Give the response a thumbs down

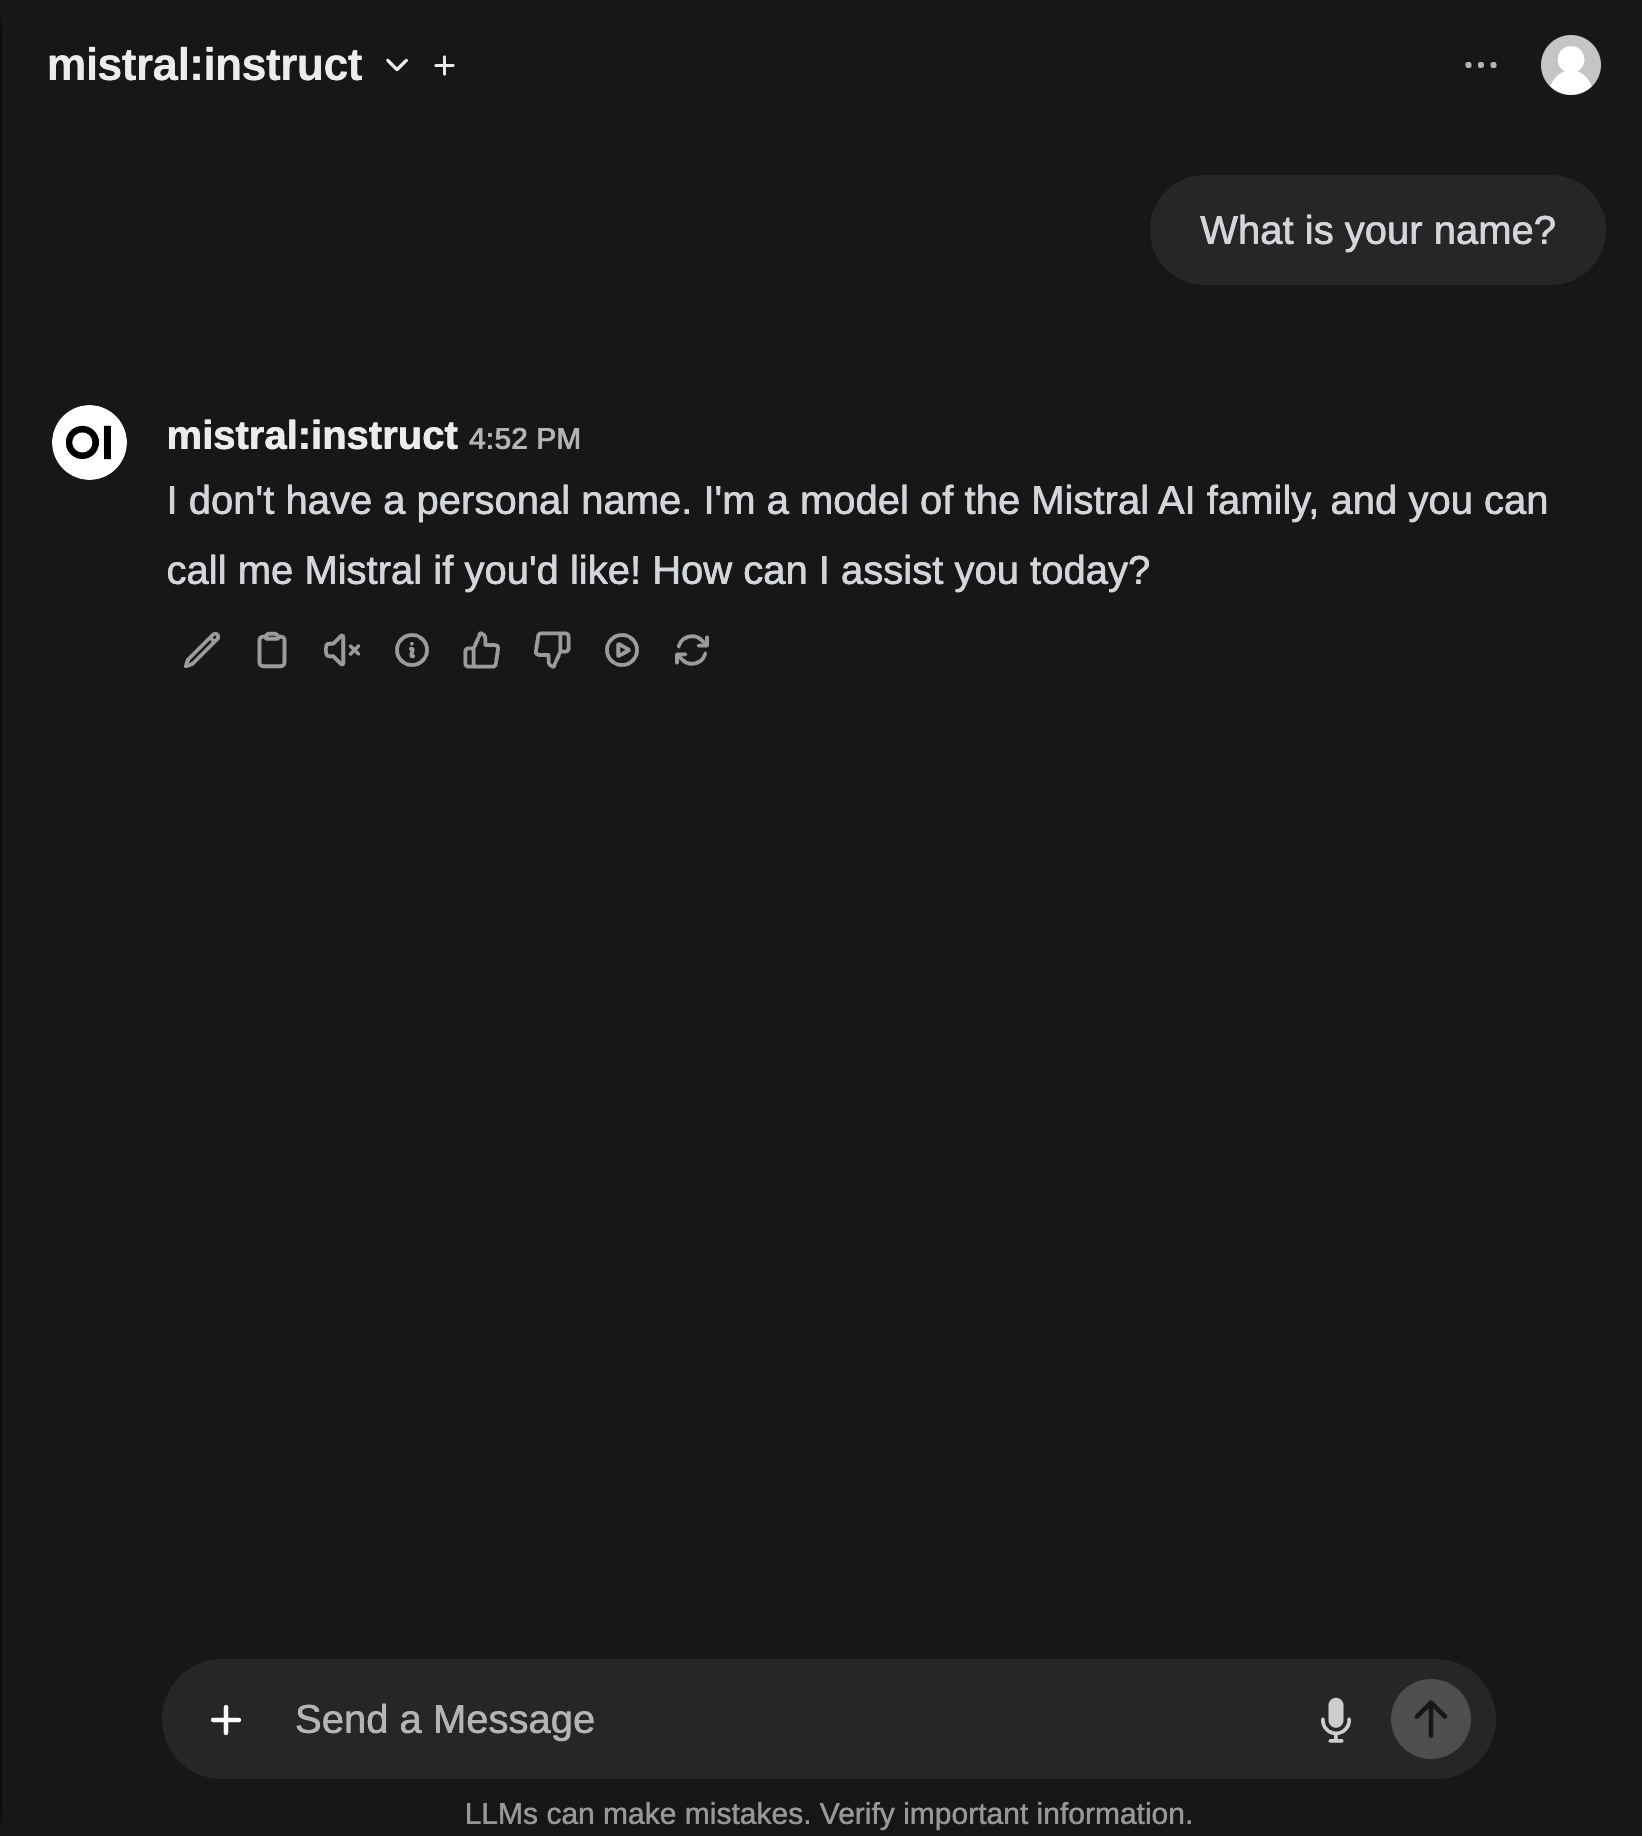(552, 651)
